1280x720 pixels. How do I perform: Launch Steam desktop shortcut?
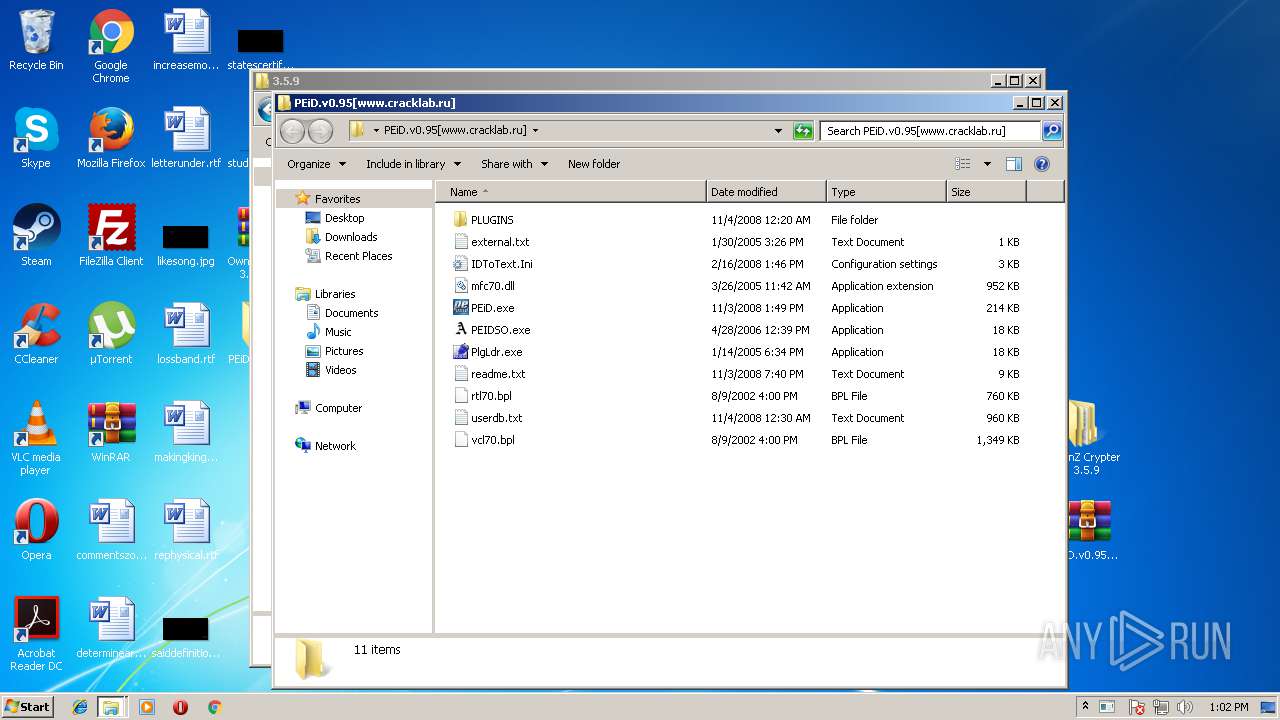coord(36,237)
